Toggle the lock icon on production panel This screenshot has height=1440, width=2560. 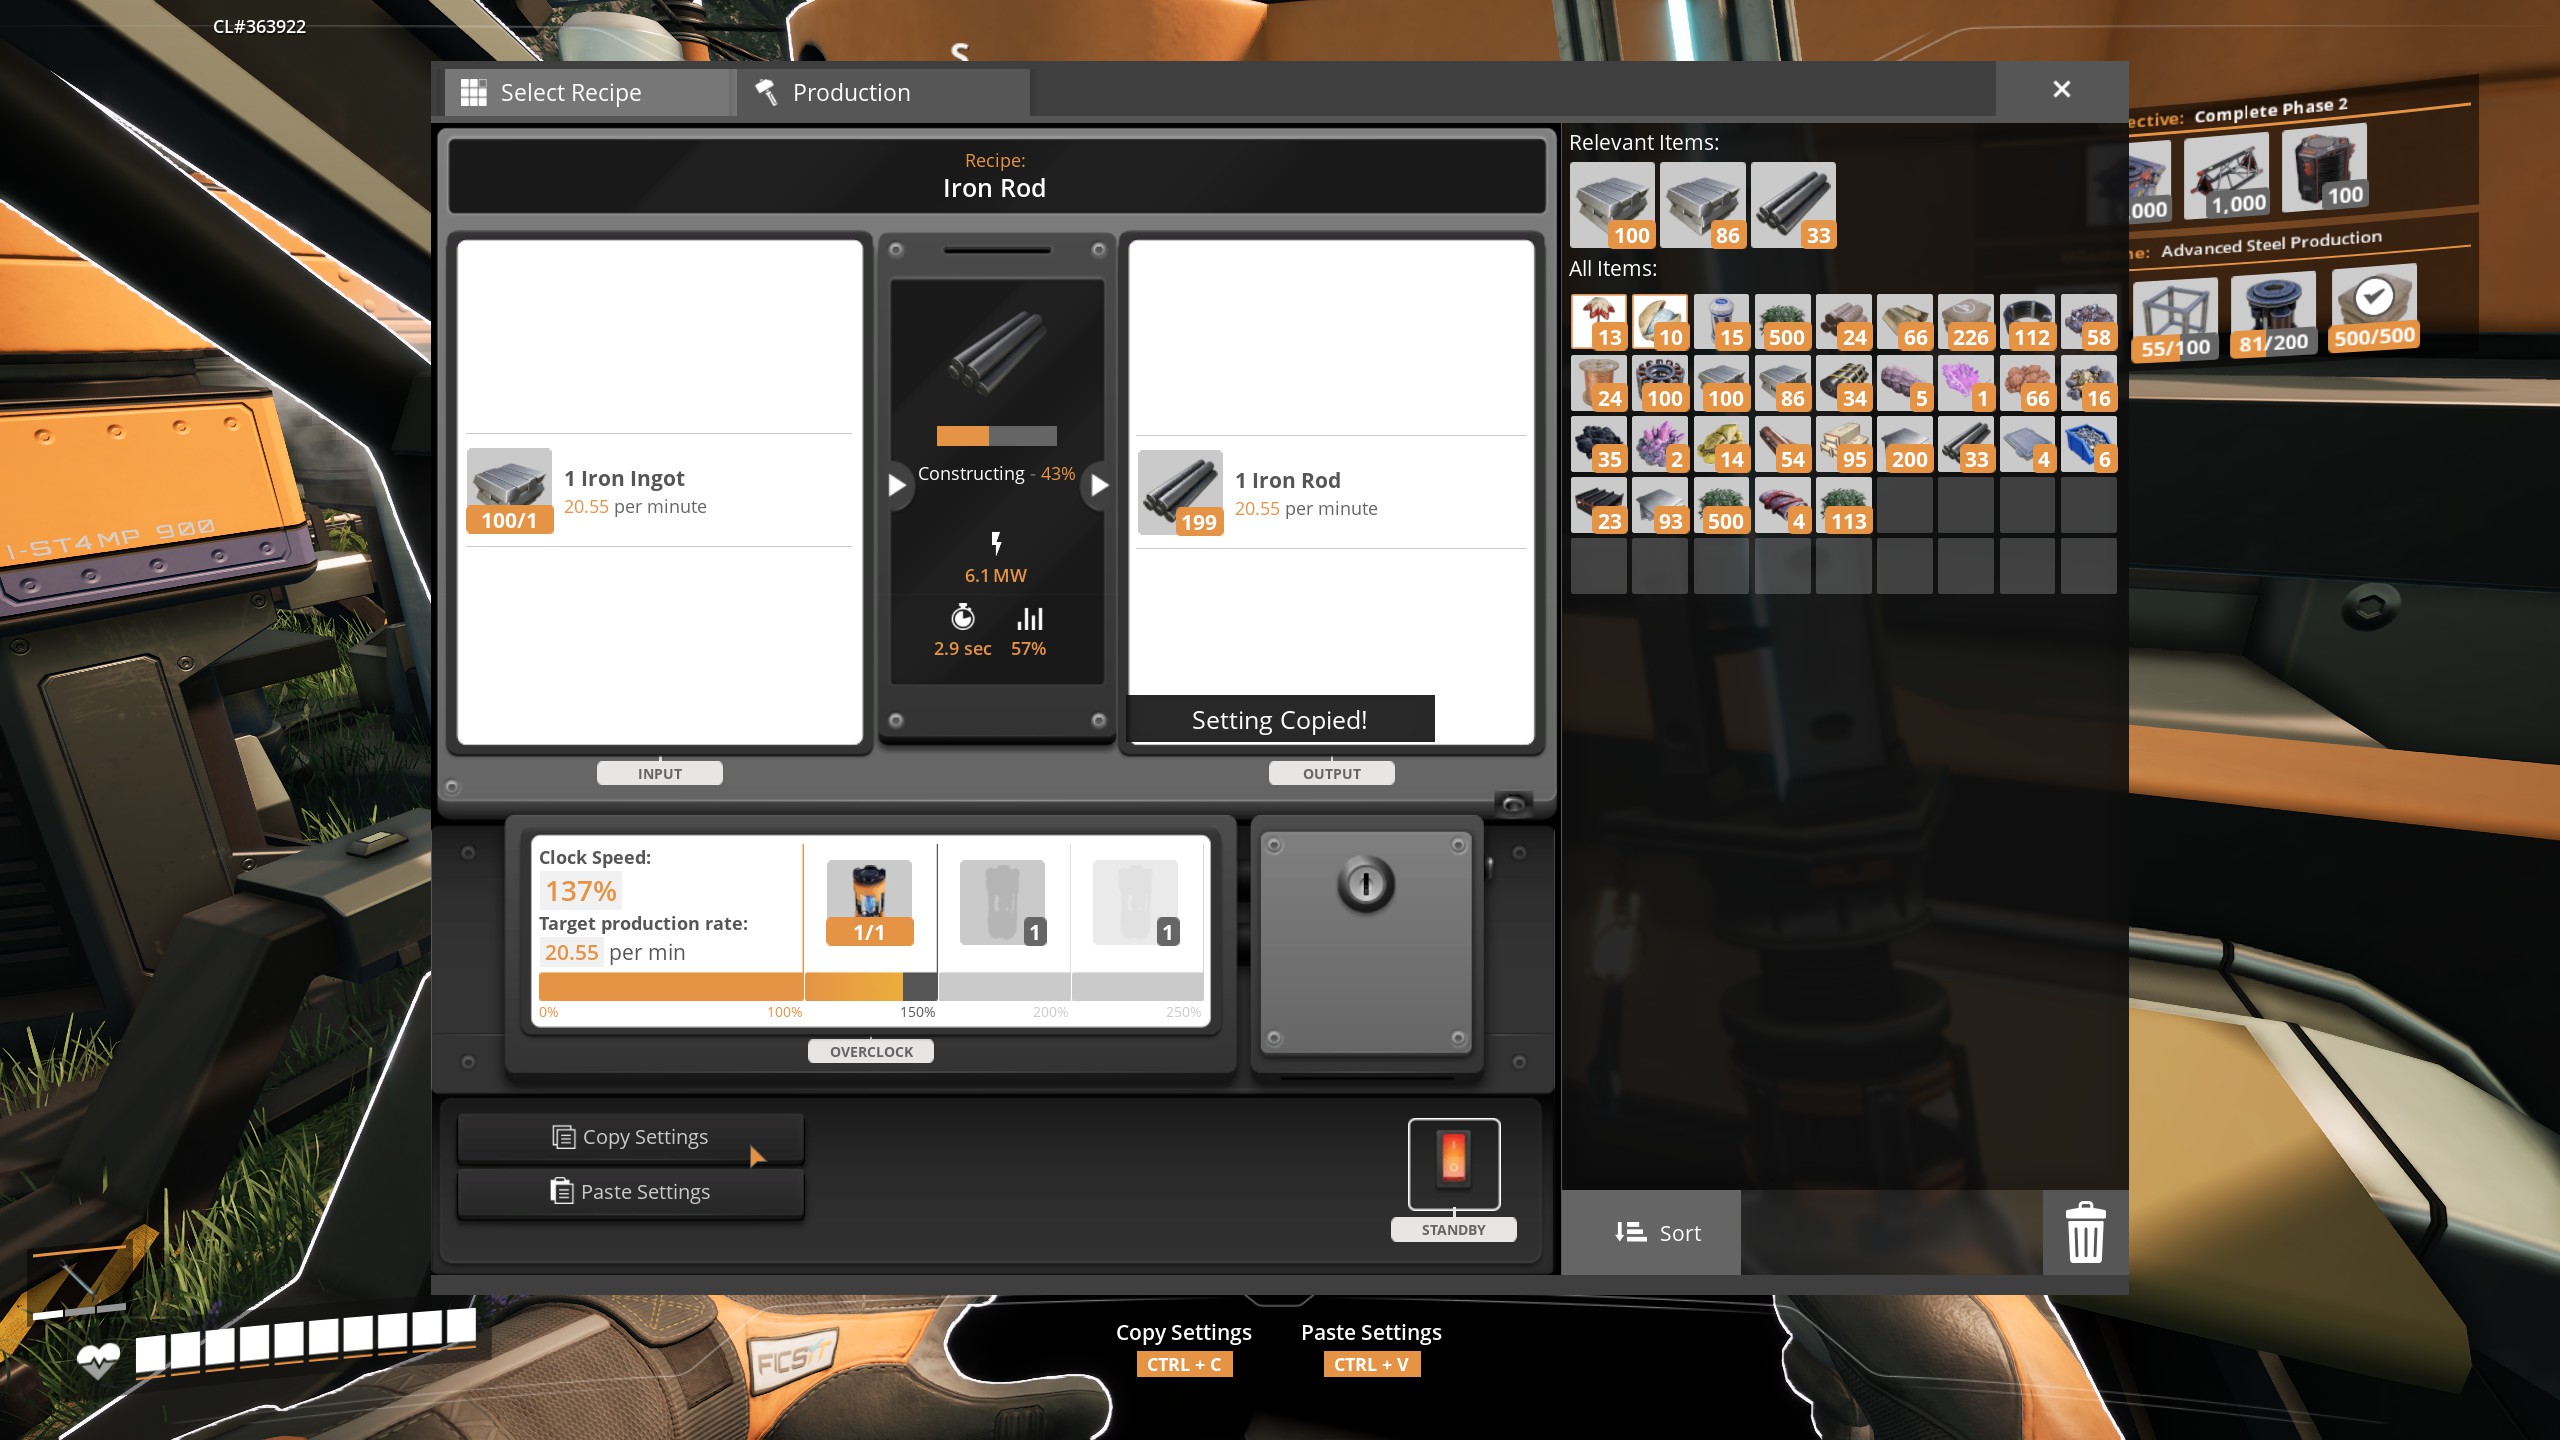click(x=1366, y=883)
